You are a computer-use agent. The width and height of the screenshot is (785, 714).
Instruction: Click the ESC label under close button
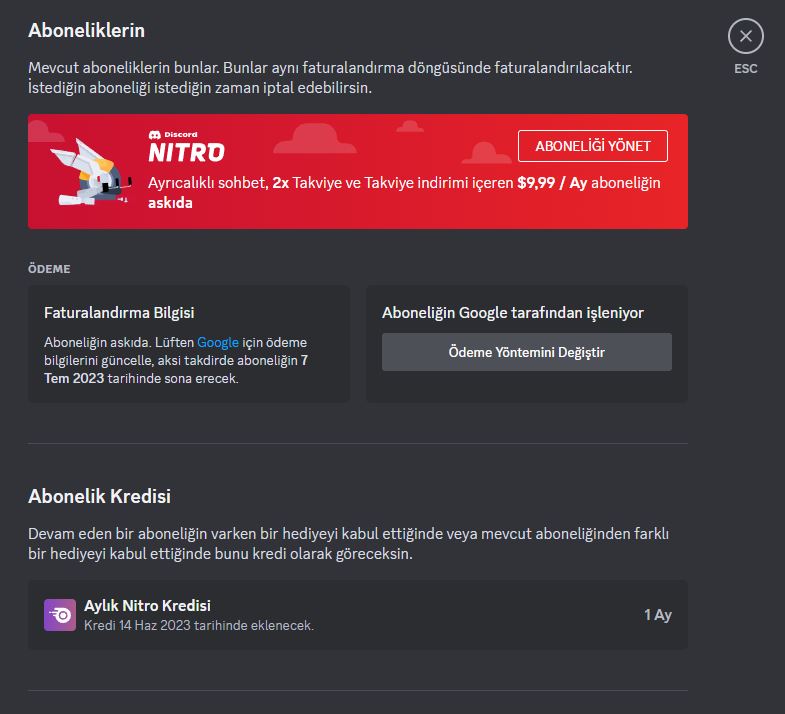pos(745,69)
